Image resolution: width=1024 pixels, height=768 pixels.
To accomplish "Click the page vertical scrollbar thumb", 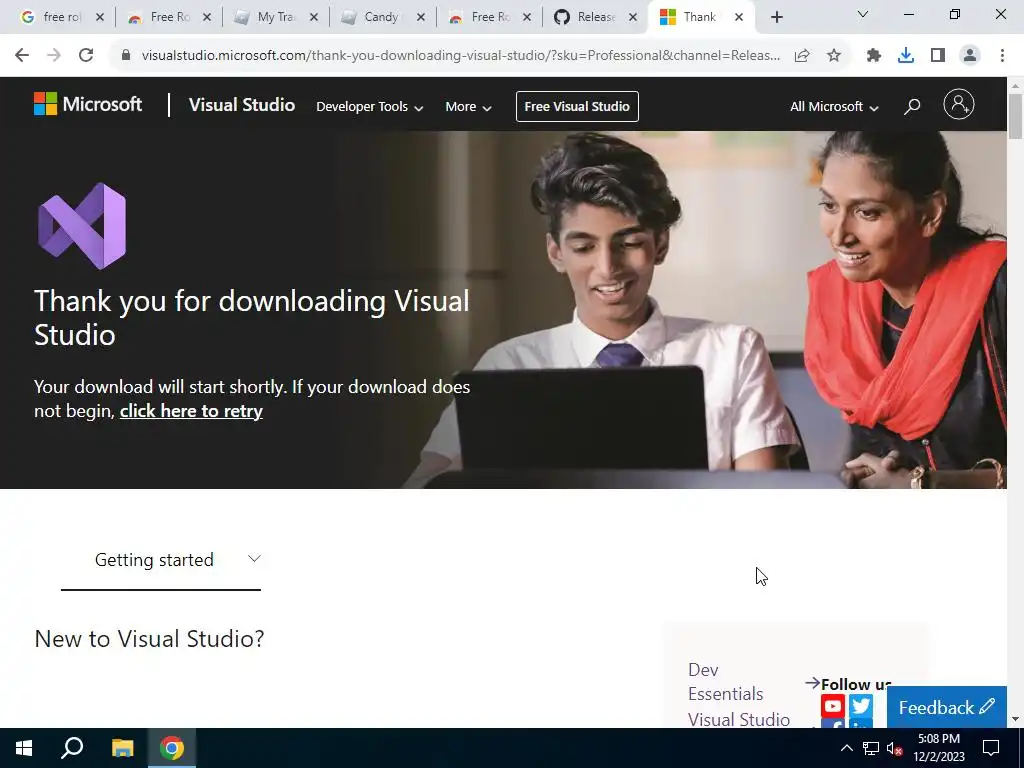I will point(1015,116).
